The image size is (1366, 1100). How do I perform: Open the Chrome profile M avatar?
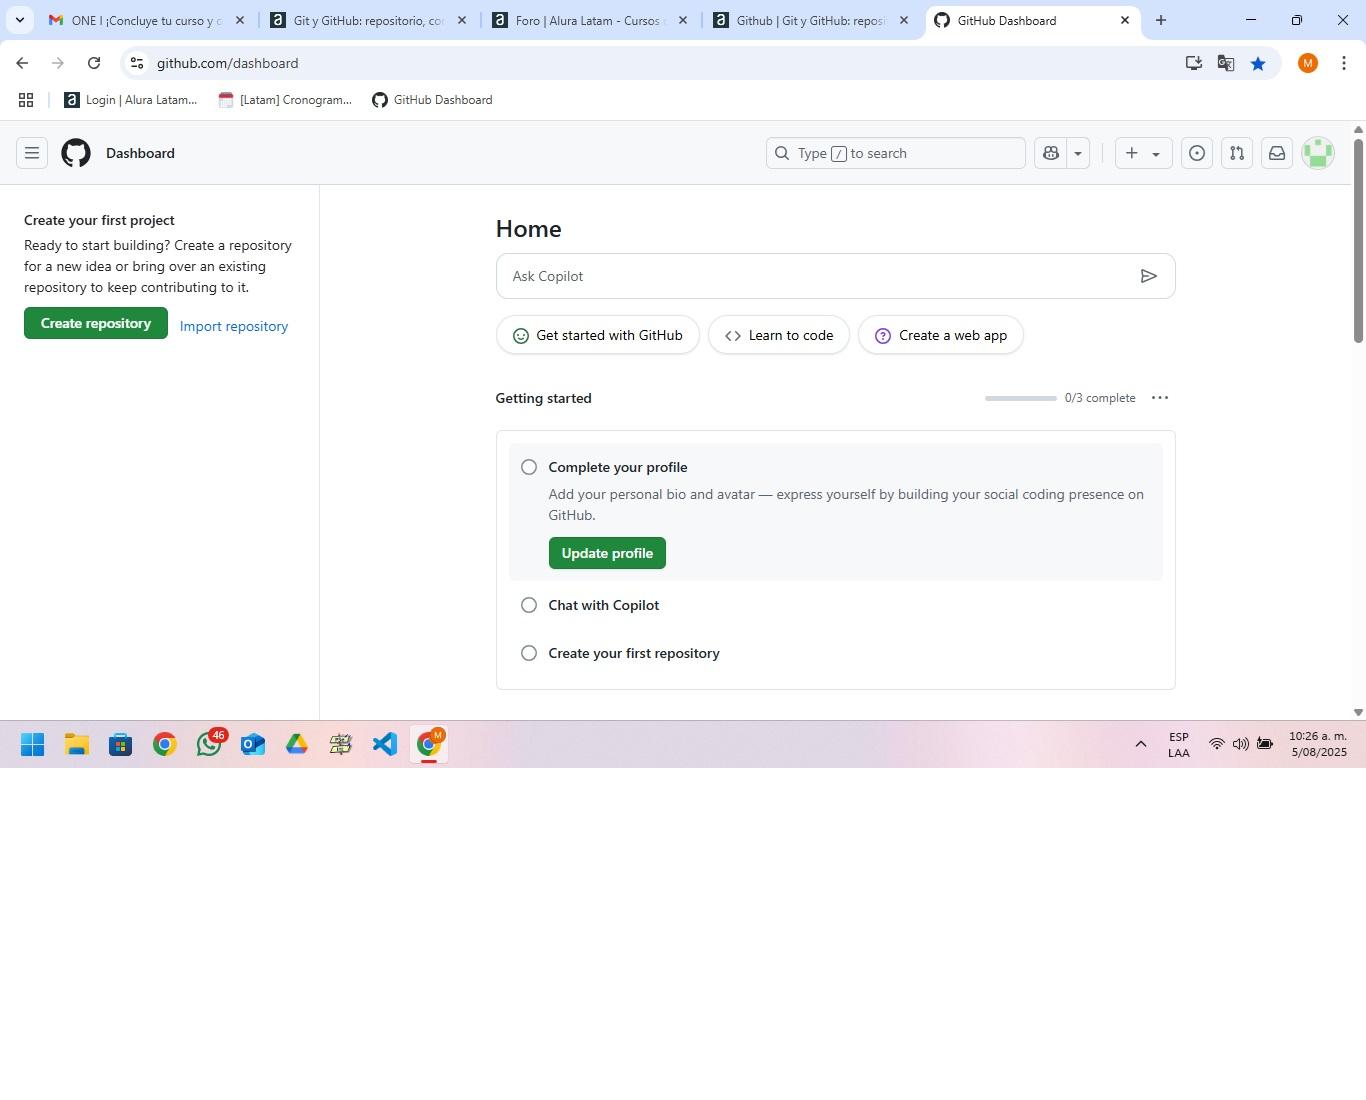coord(1308,63)
